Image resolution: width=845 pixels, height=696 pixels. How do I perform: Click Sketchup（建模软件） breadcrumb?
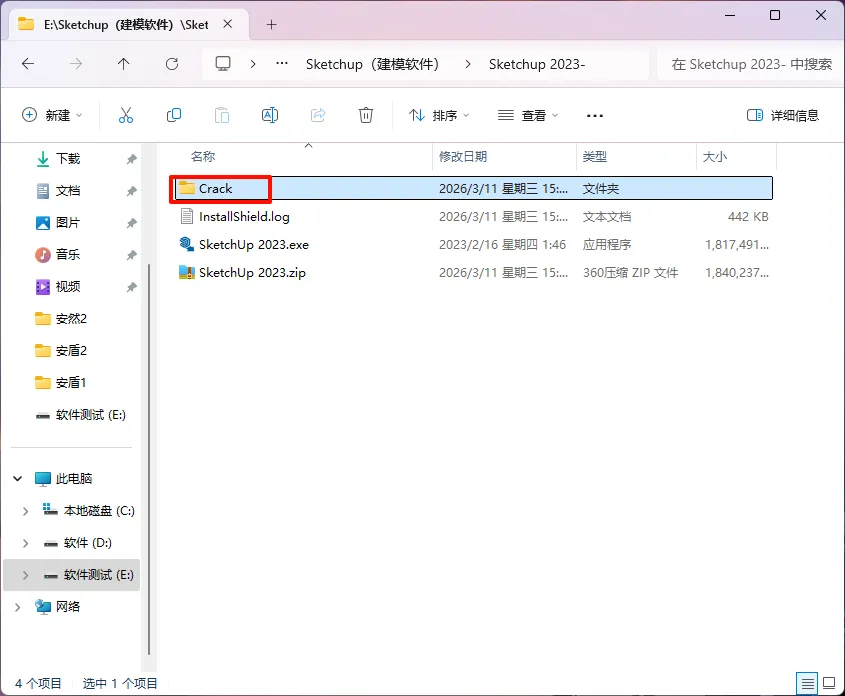[x=372, y=64]
